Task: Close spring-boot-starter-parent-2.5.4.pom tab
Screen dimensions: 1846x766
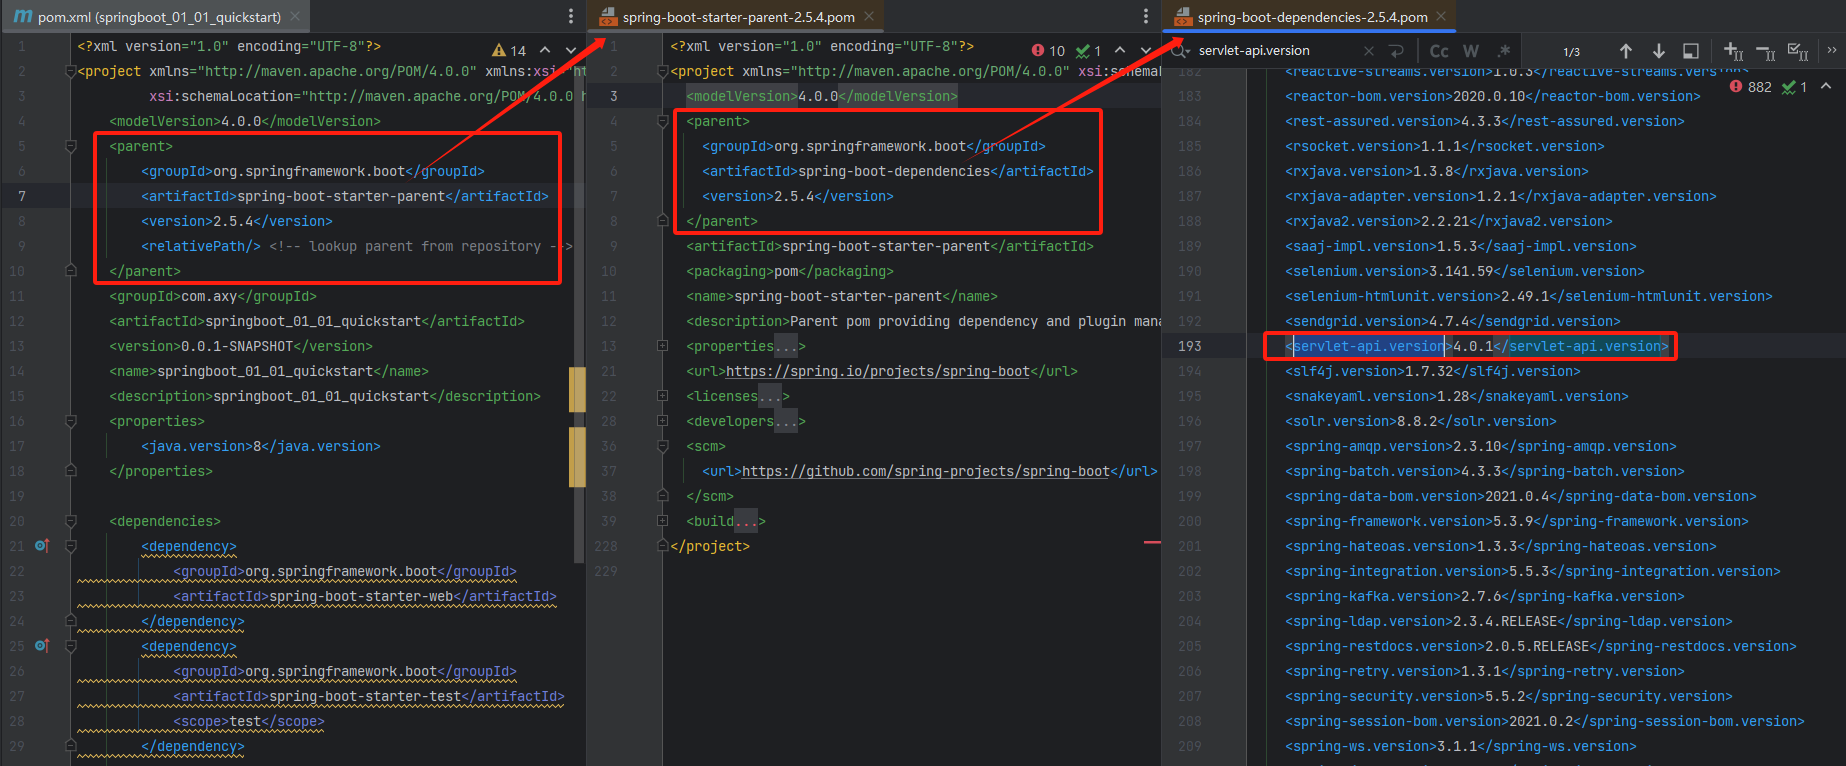Action: tap(869, 17)
